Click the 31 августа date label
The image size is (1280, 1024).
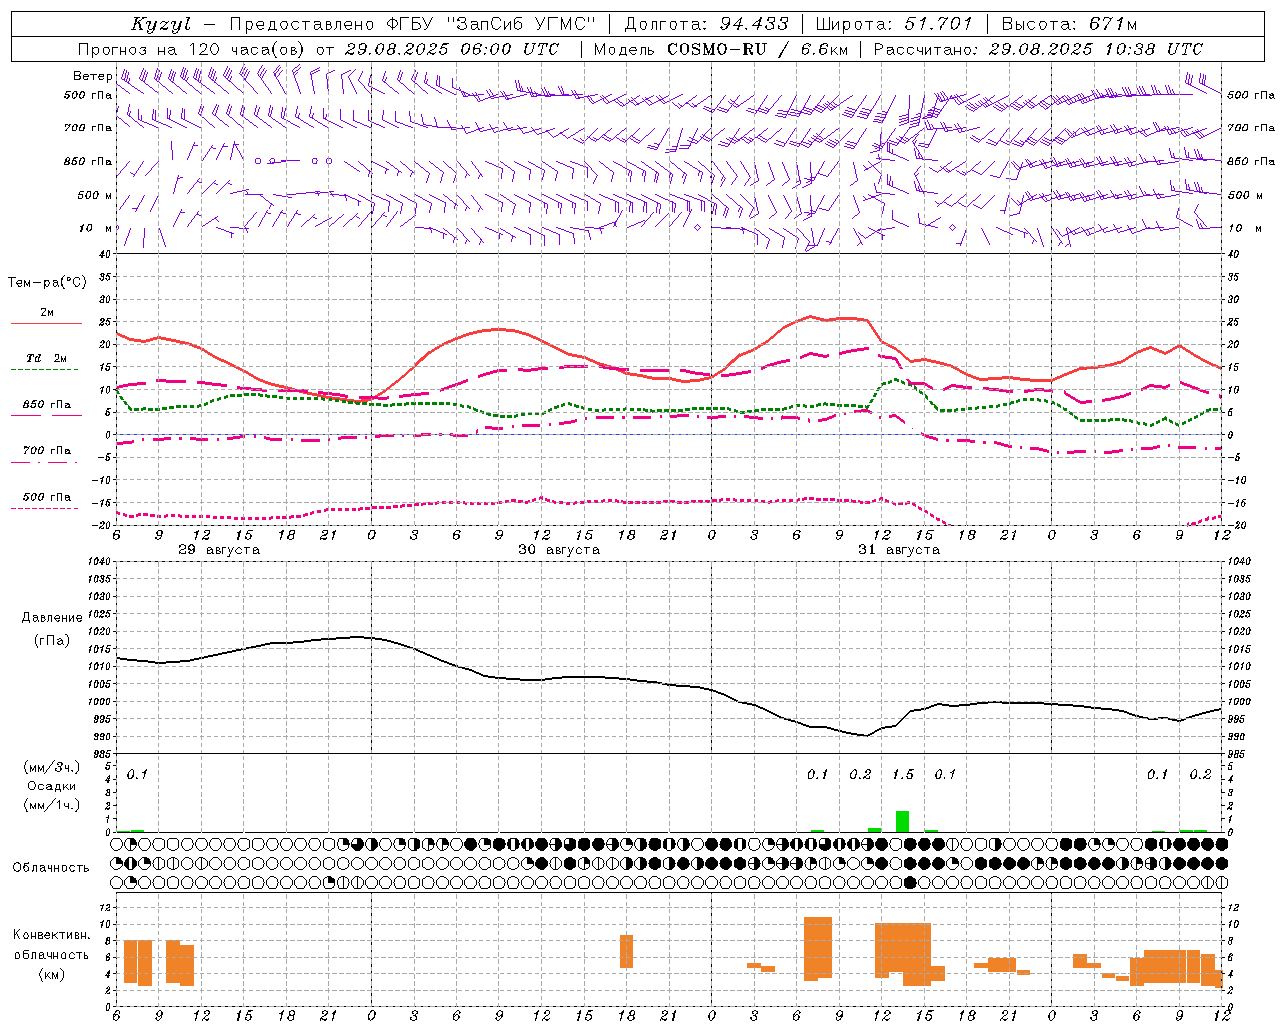click(899, 550)
